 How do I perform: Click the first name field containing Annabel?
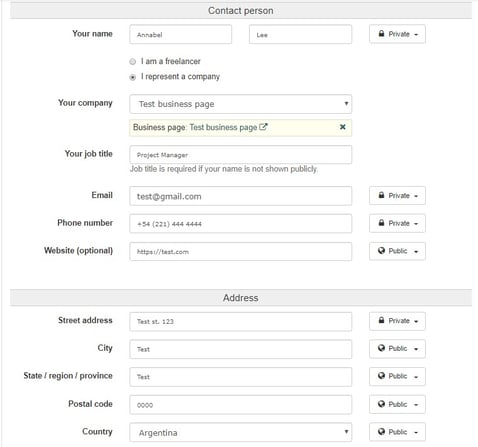pos(180,34)
